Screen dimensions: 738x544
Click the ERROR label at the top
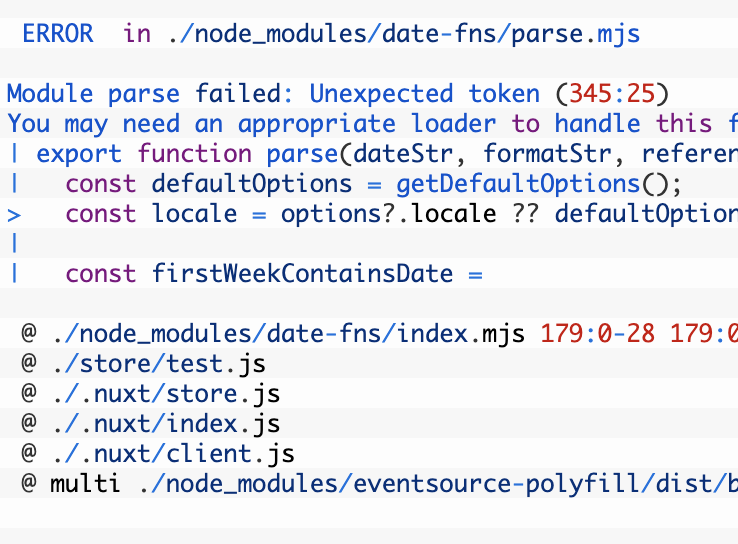(57, 34)
